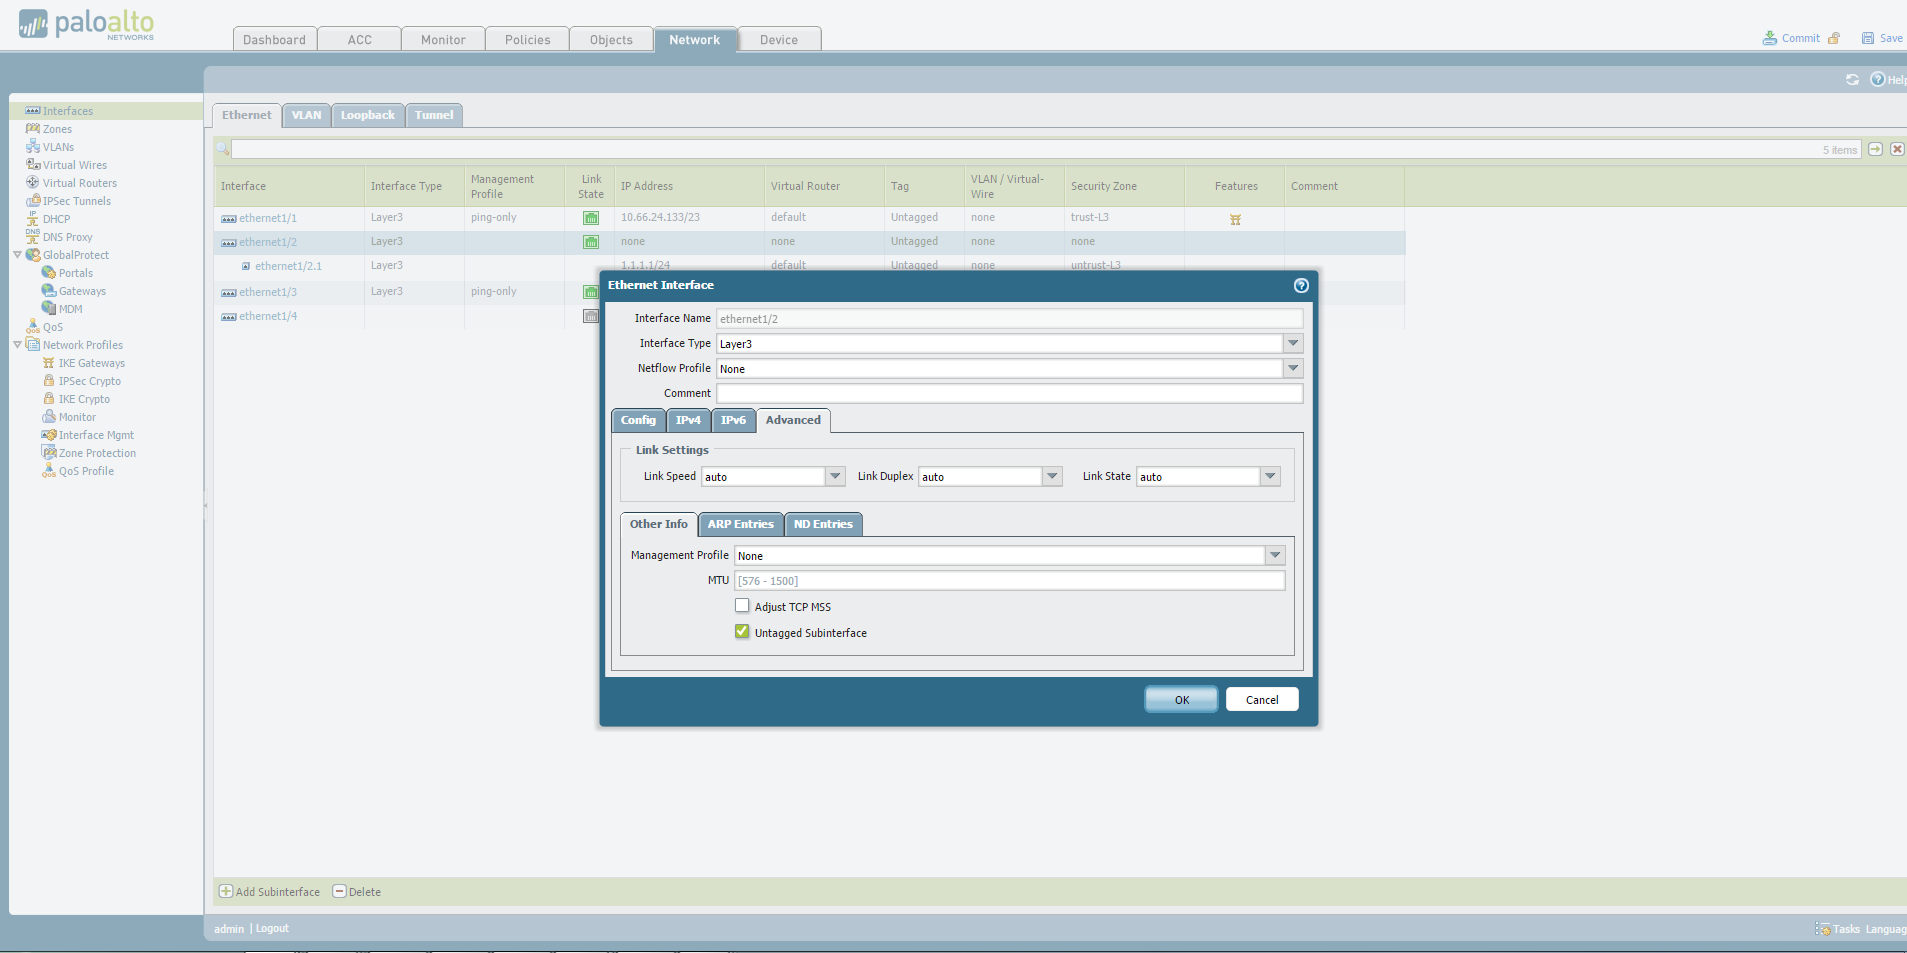Click the clear filter red X icon
Viewport: 1907px width, 953px height.
(1897, 149)
